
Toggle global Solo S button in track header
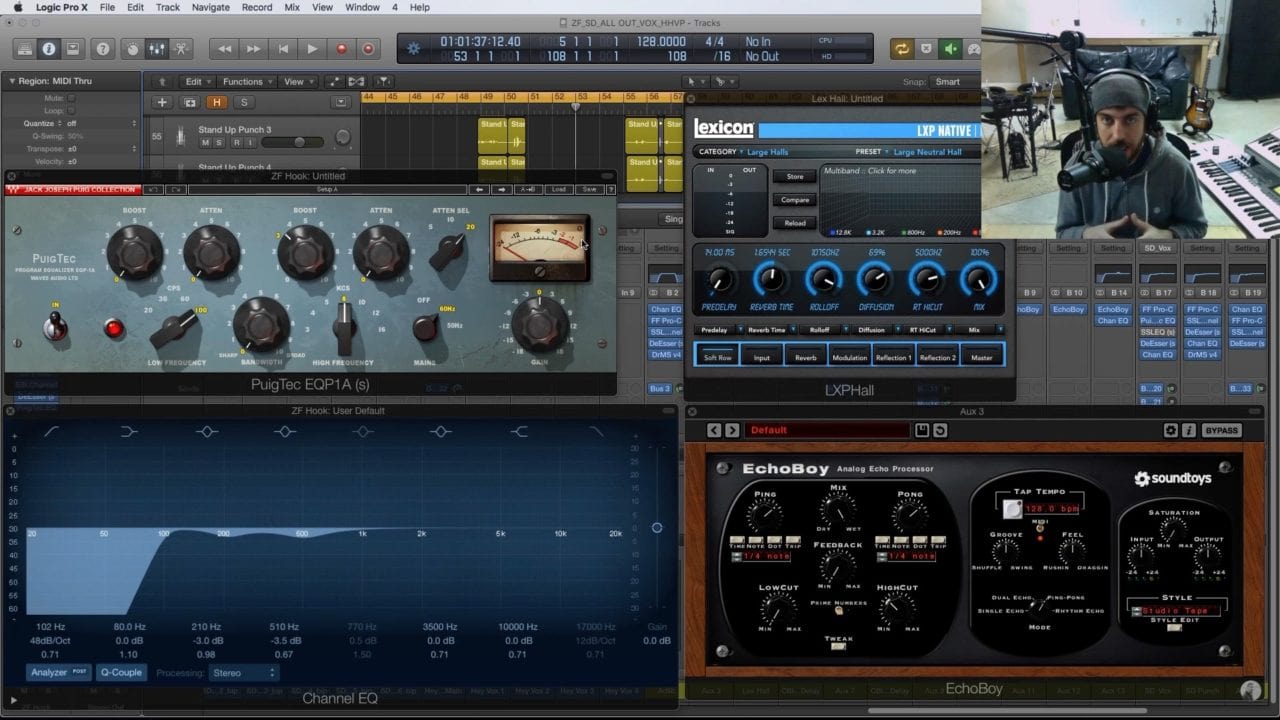pos(243,102)
